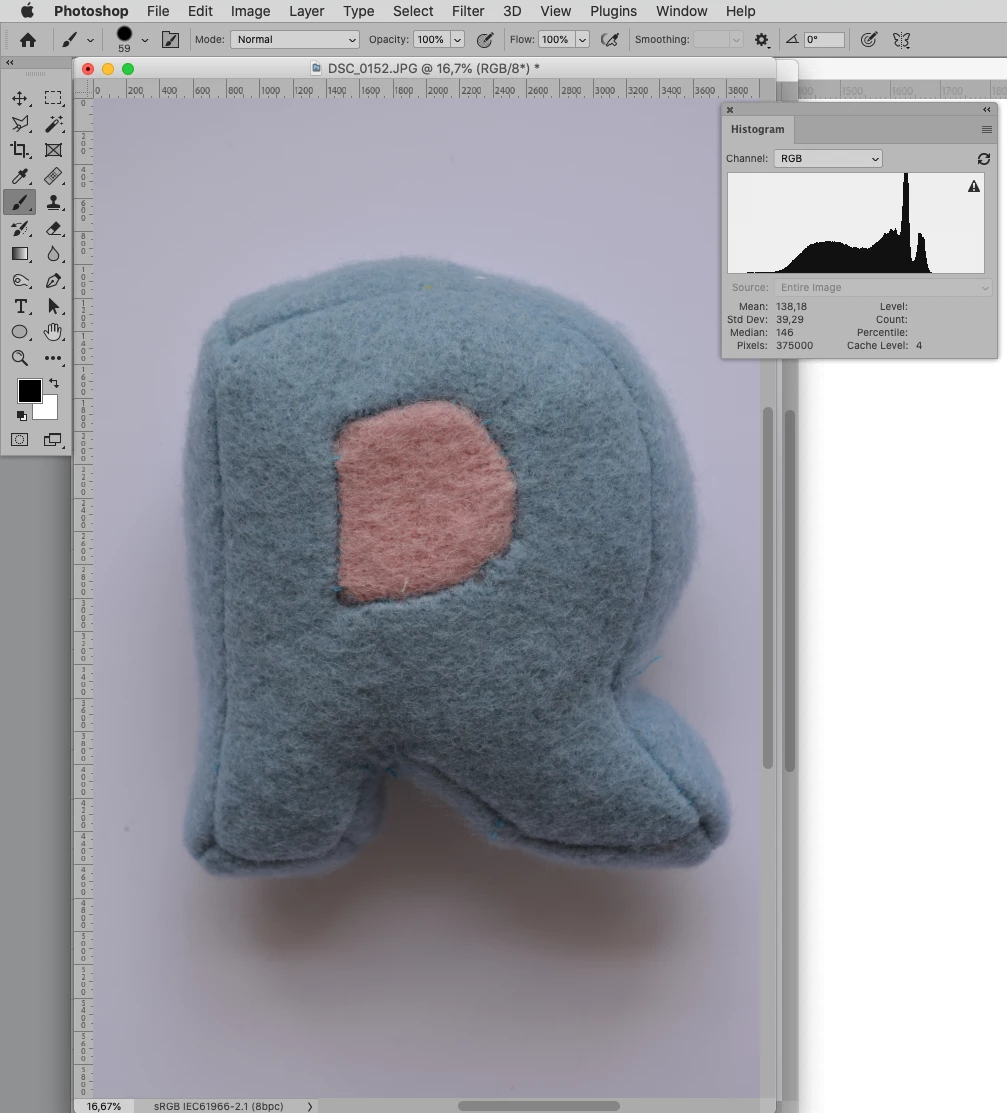Image resolution: width=1007 pixels, height=1113 pixels.
Task: Select the Zoom tool
Action: 20,358
